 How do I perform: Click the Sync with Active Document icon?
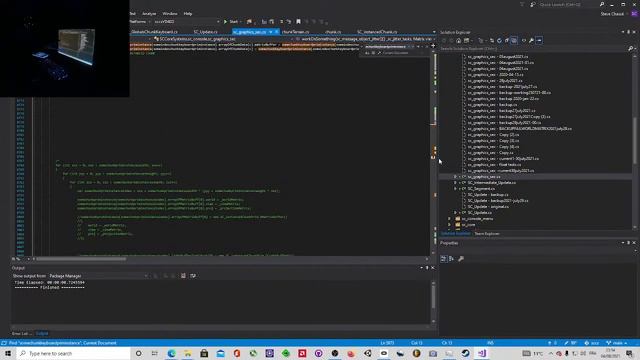(x=492, y=40)
